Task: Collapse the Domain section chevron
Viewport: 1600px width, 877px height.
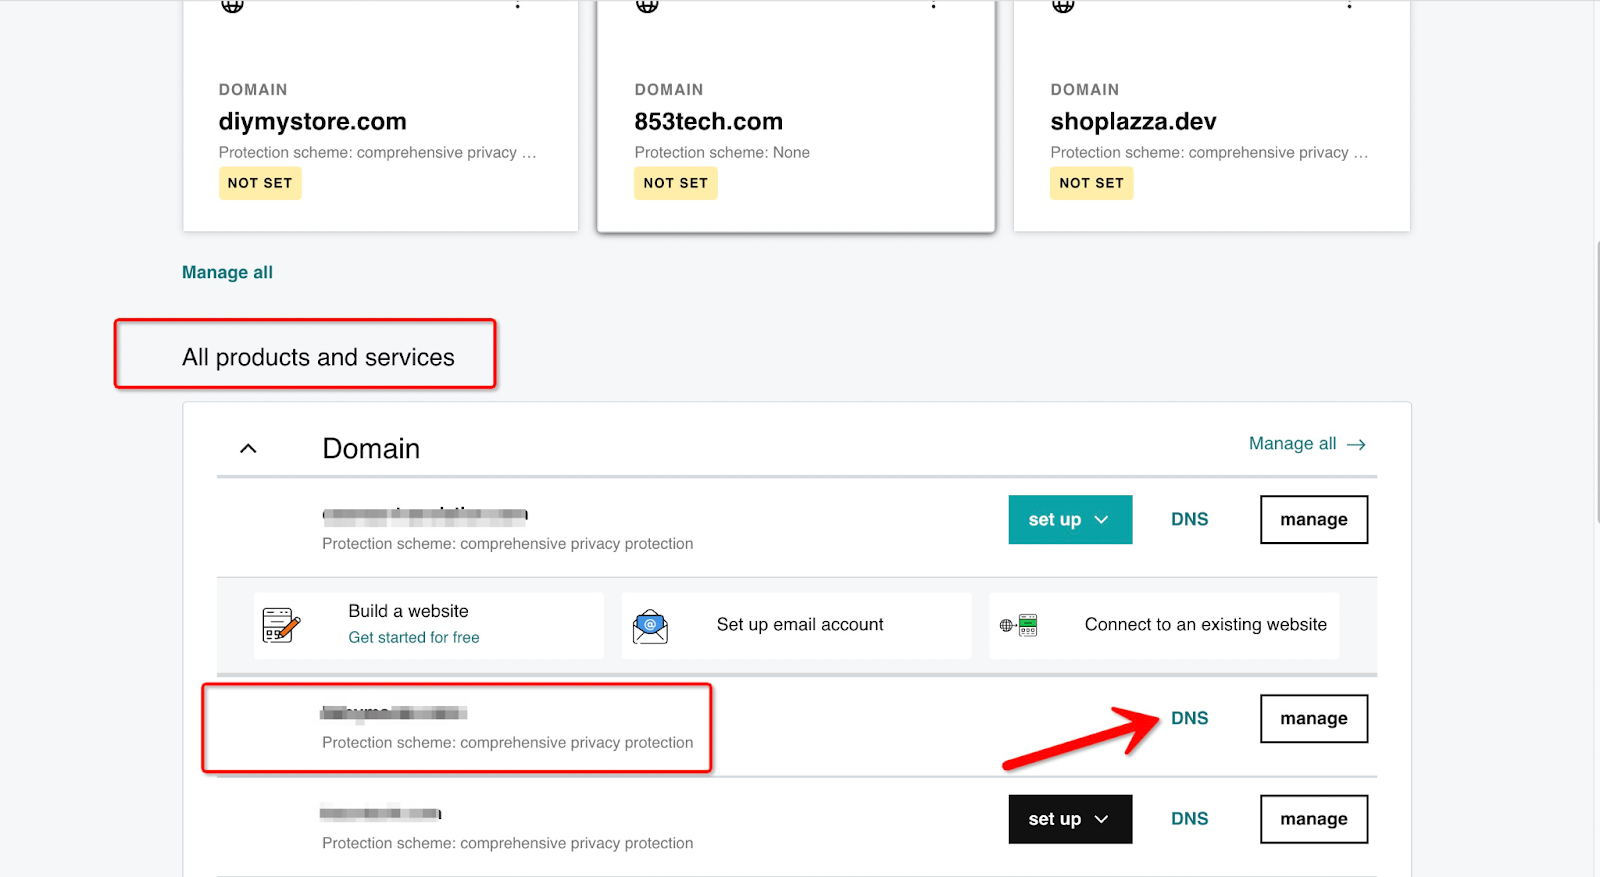Action: coord(248,449)
